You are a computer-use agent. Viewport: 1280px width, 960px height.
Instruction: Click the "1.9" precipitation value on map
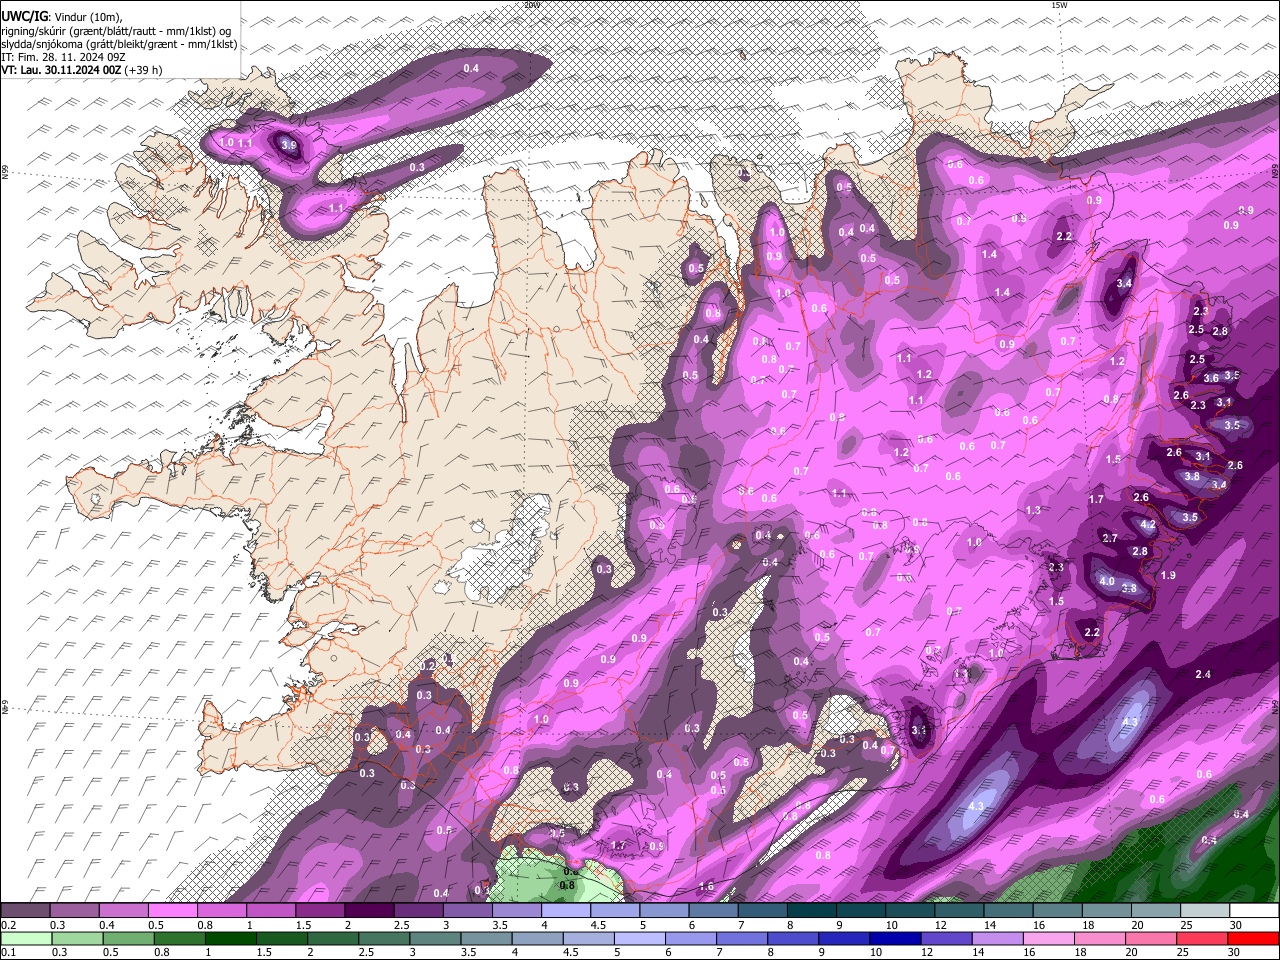1168,575
